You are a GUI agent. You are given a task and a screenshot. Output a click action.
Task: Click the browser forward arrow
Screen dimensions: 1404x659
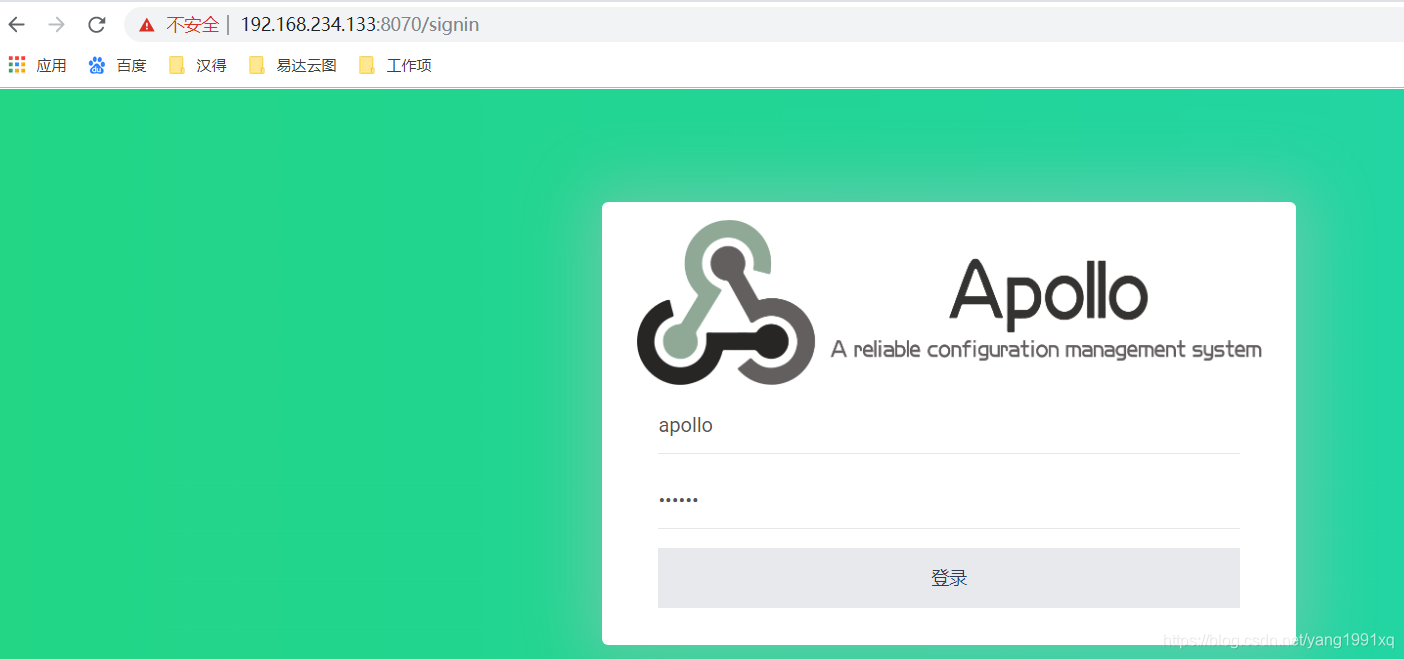tap(57, 25)
